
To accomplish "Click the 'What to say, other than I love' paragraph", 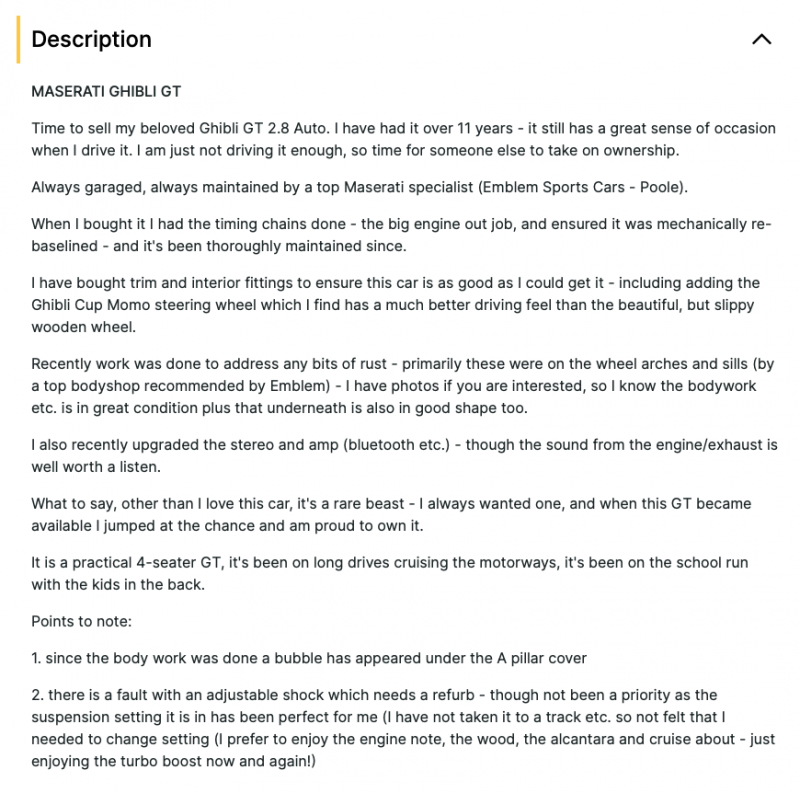I will click(391, 514).
